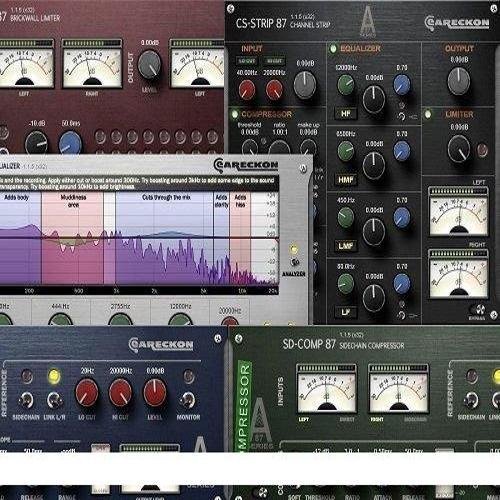This screenshot has height=500, width=500.
Task: Click the black gain knob next to HMF button
Action: (374, 165)
